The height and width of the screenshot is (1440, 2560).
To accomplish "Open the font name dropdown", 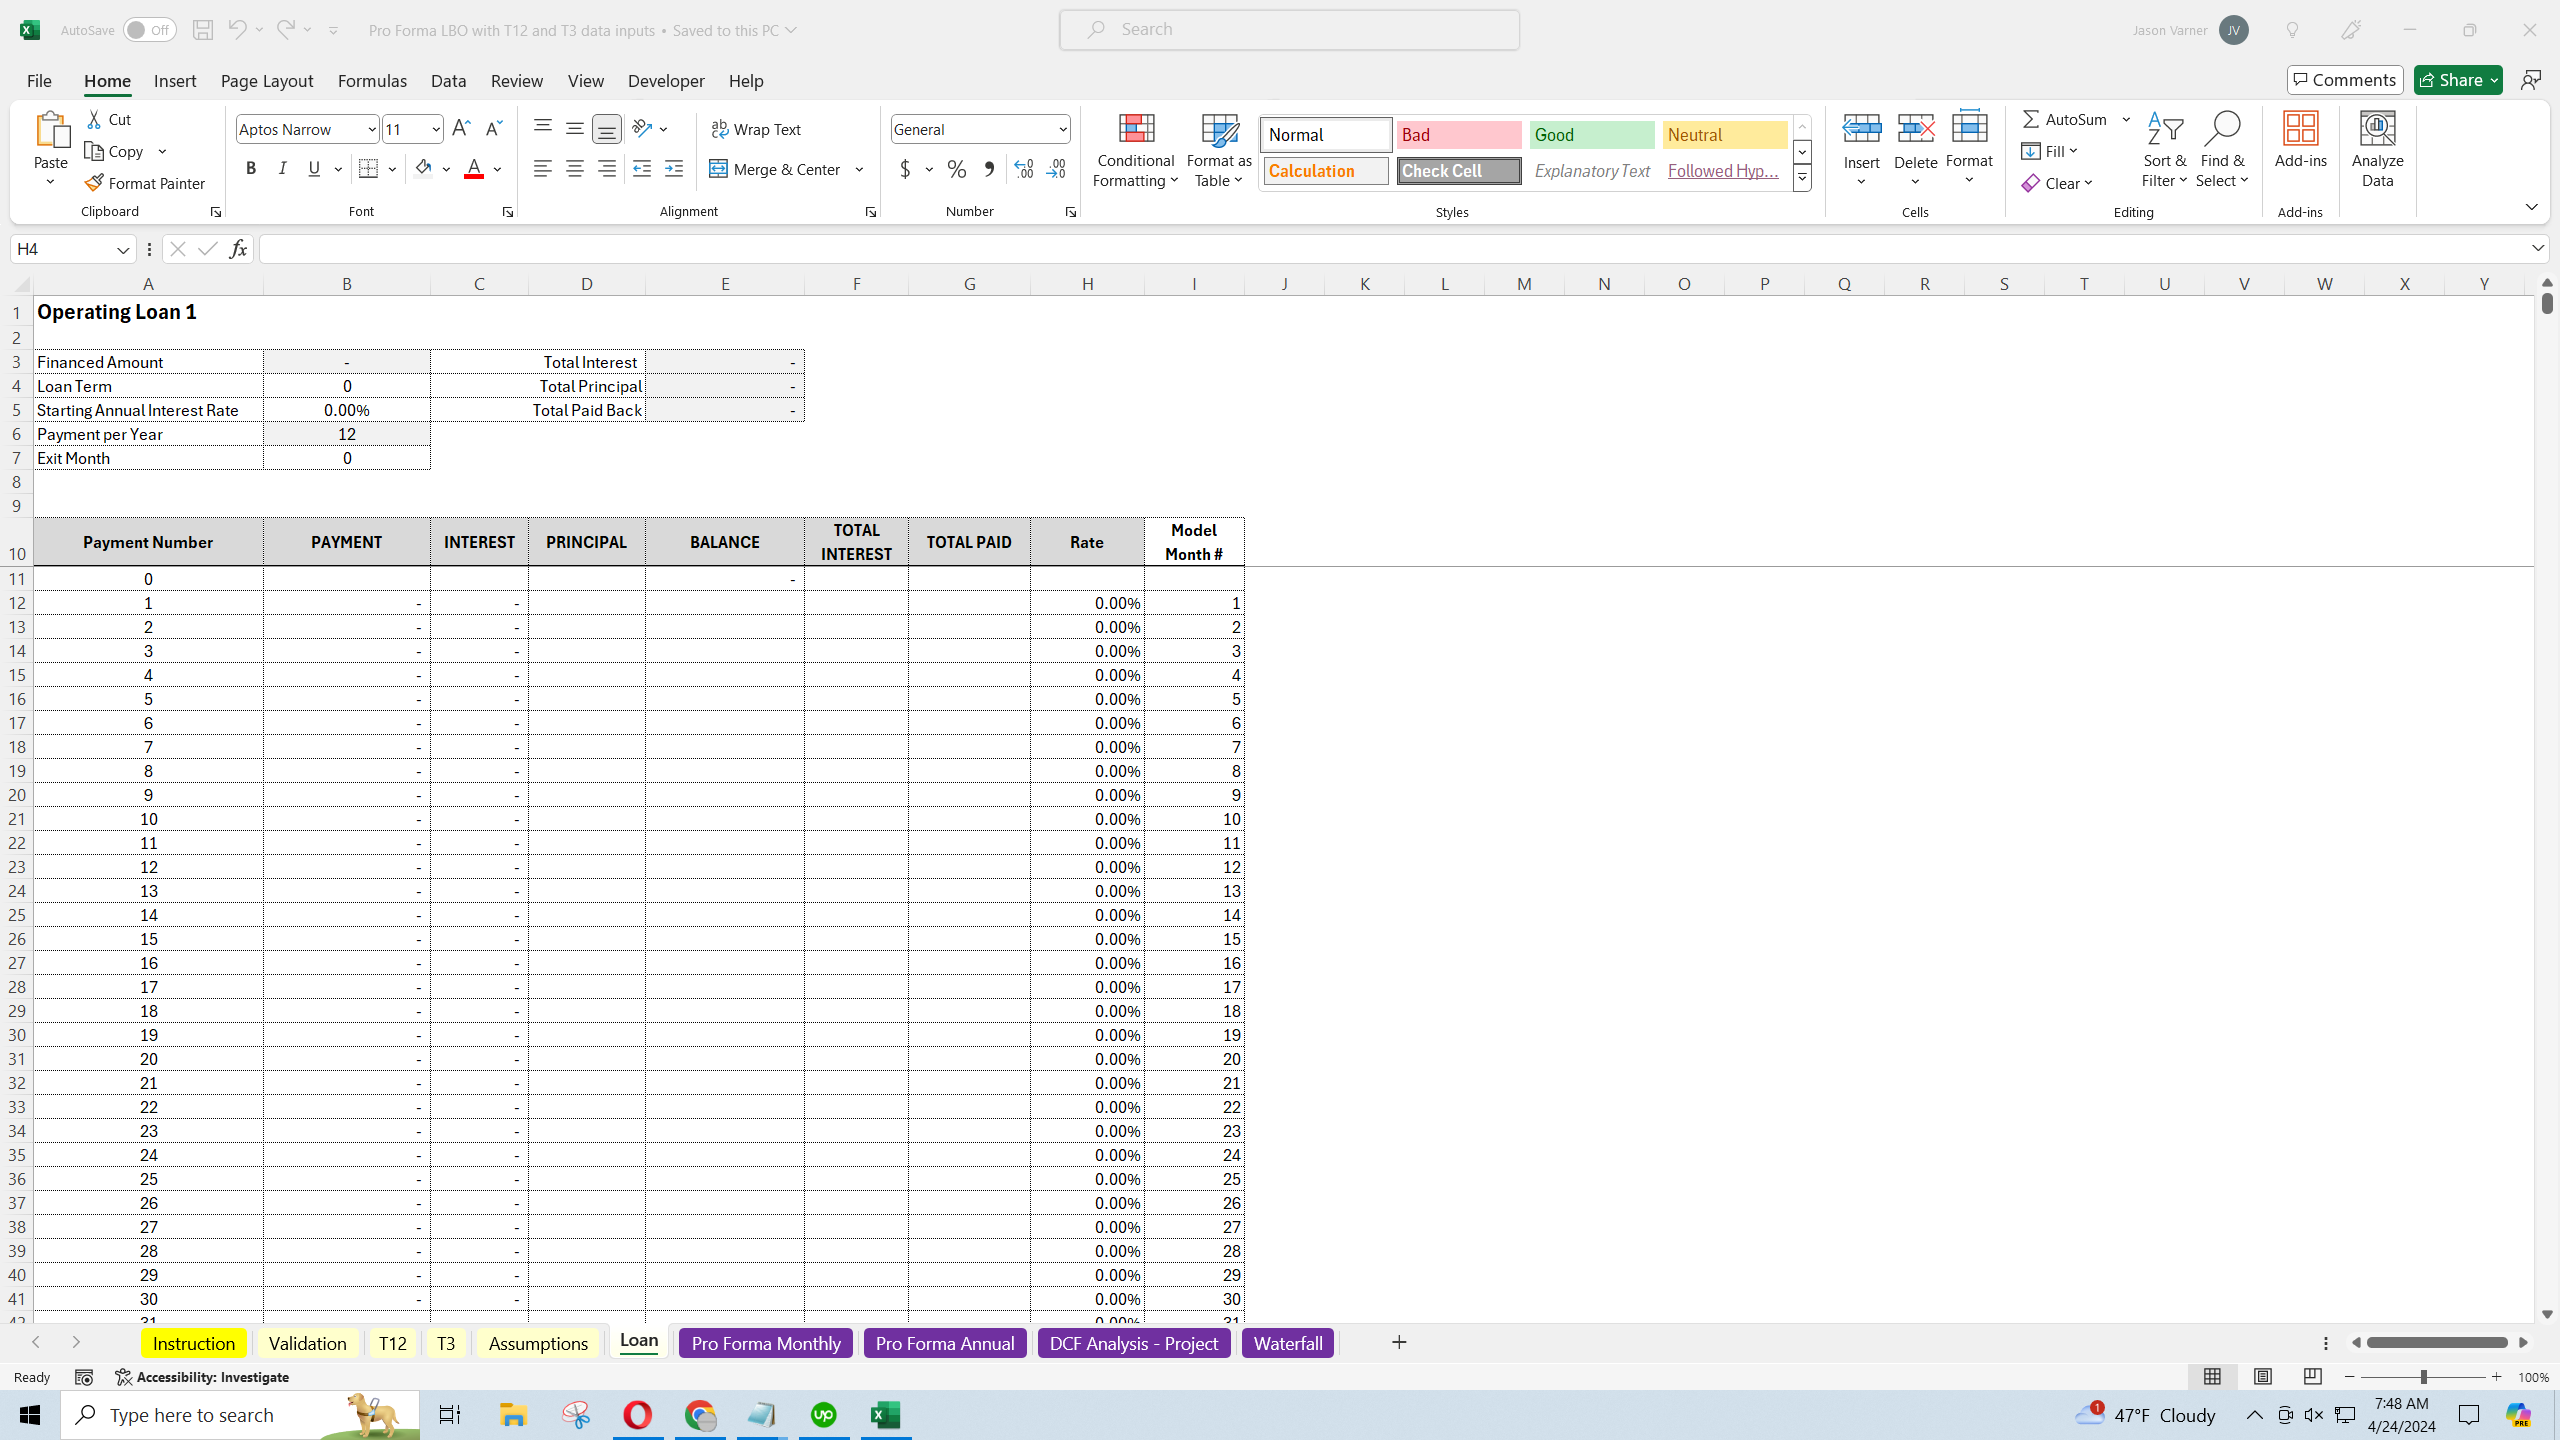I will (x=371, y=129).
